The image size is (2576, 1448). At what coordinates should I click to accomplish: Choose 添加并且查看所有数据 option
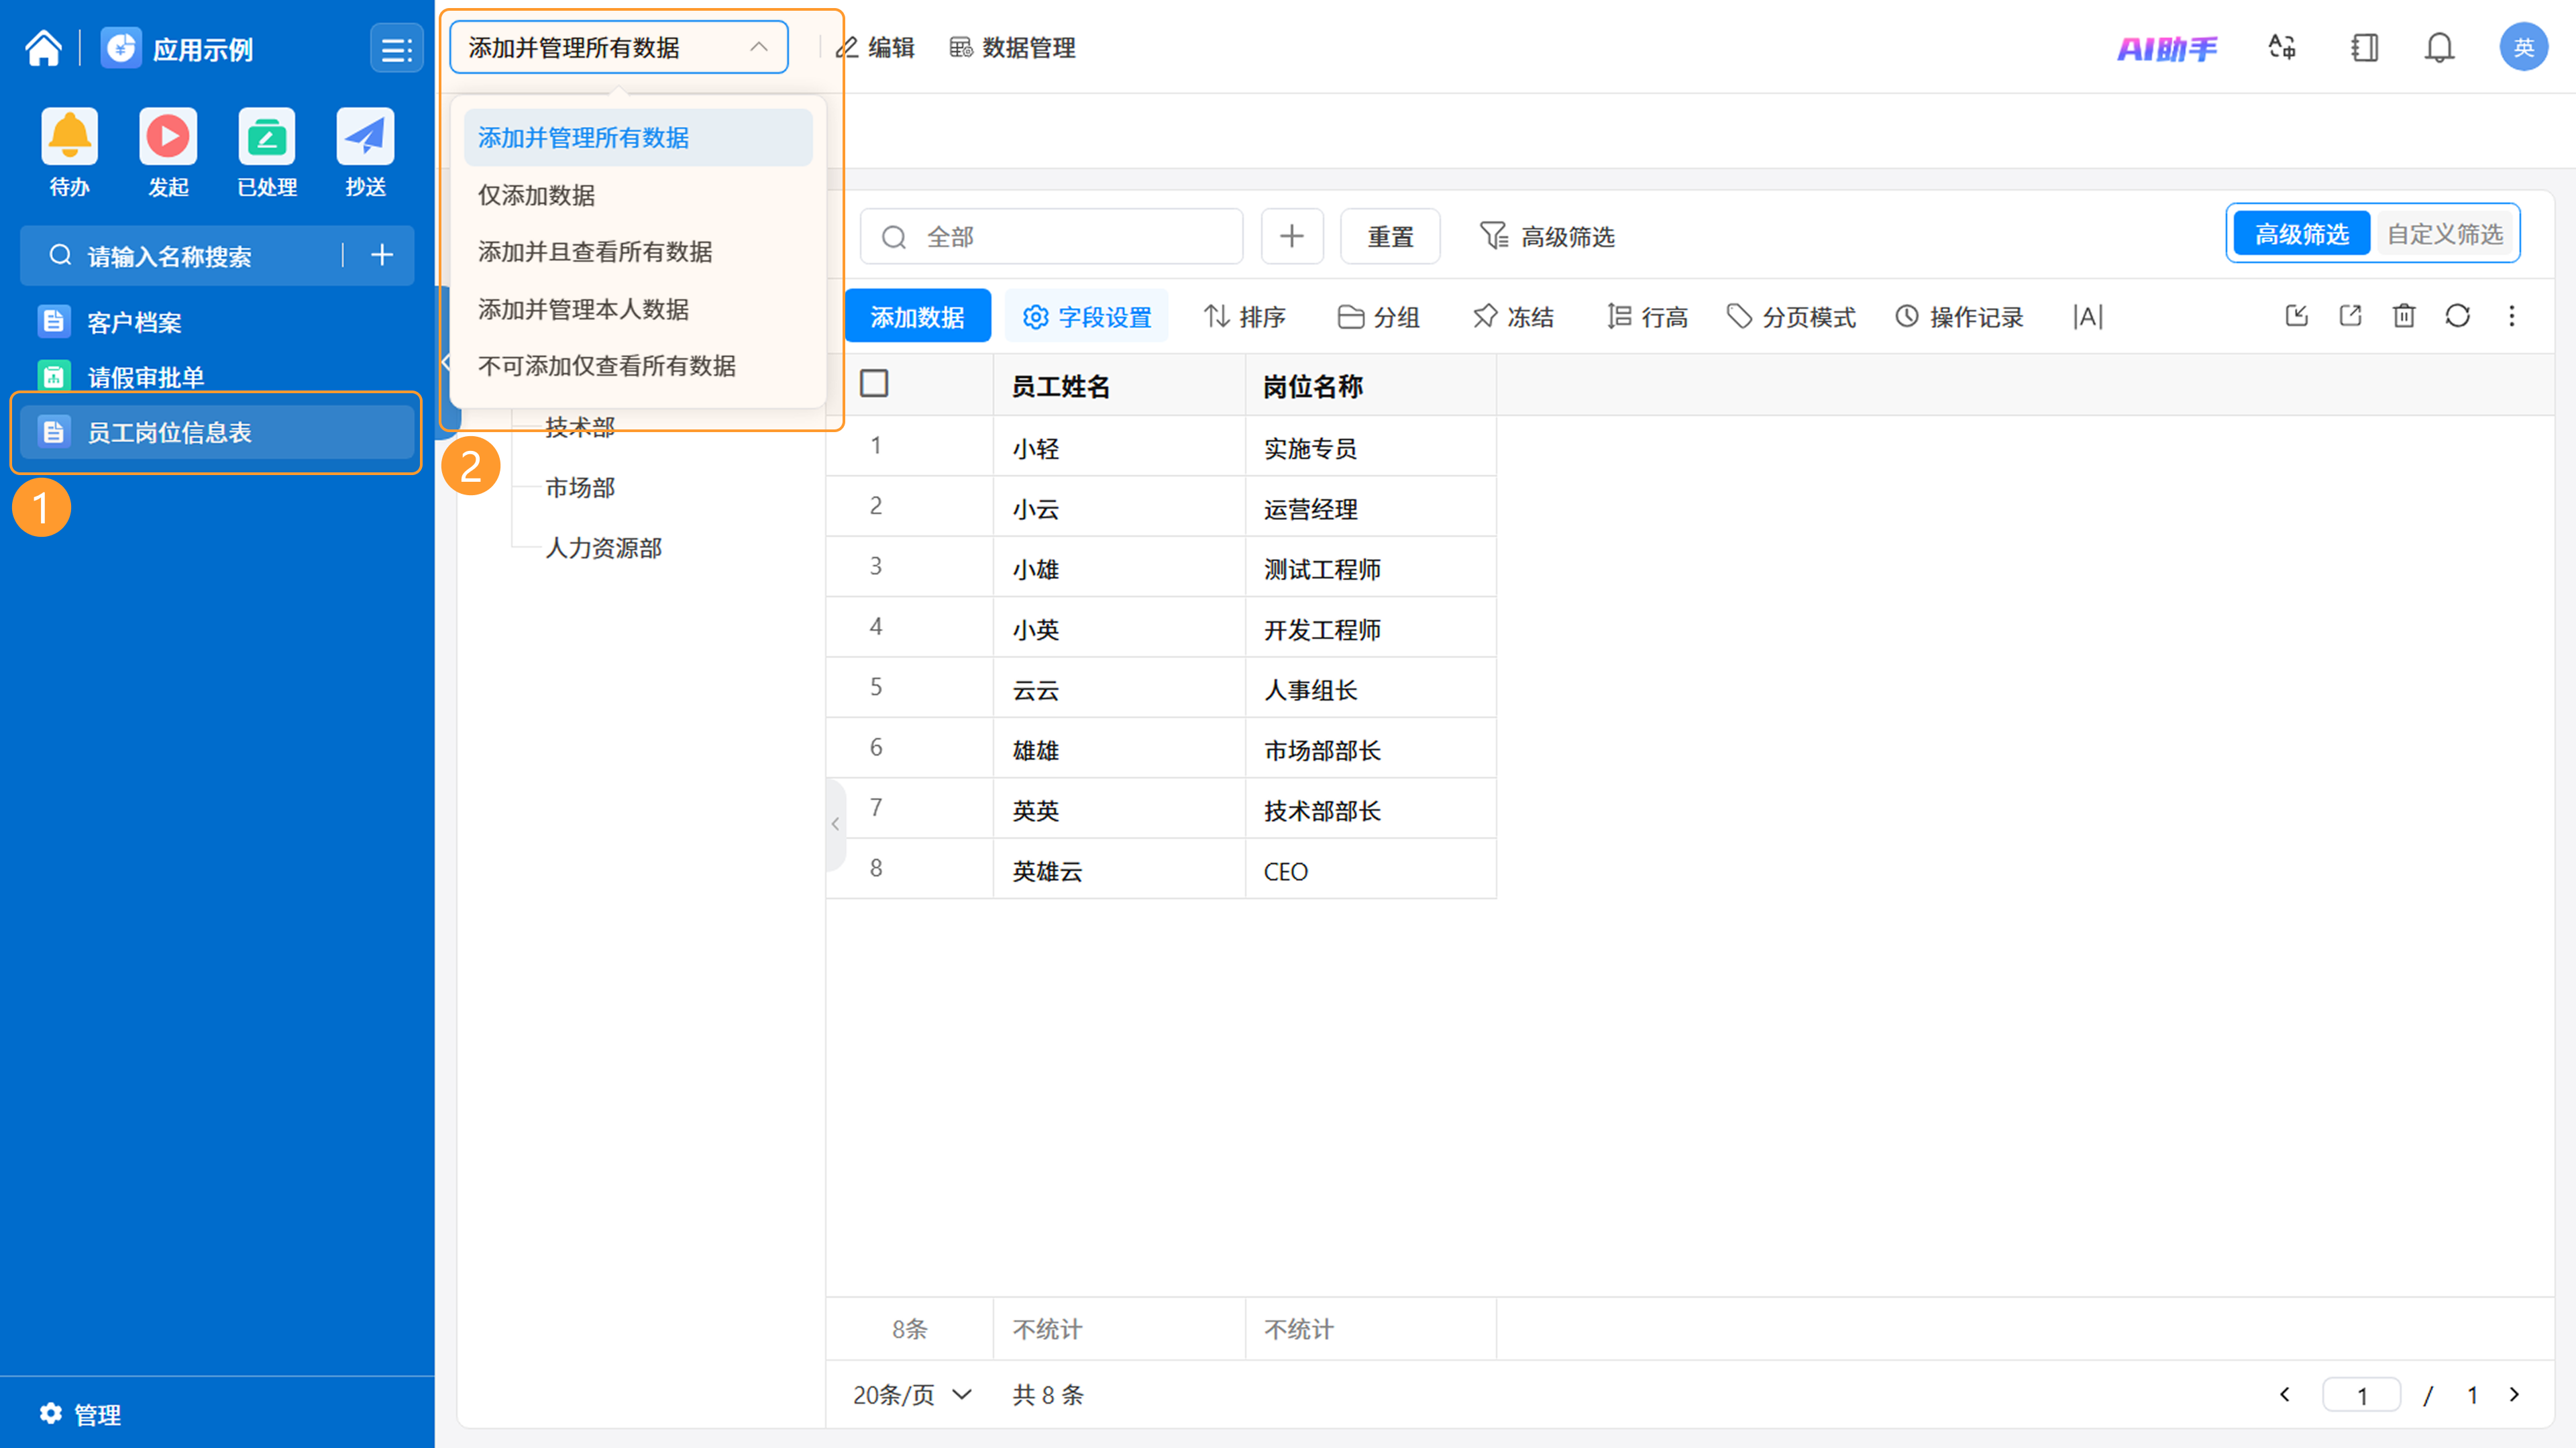(x=638, y=252)
